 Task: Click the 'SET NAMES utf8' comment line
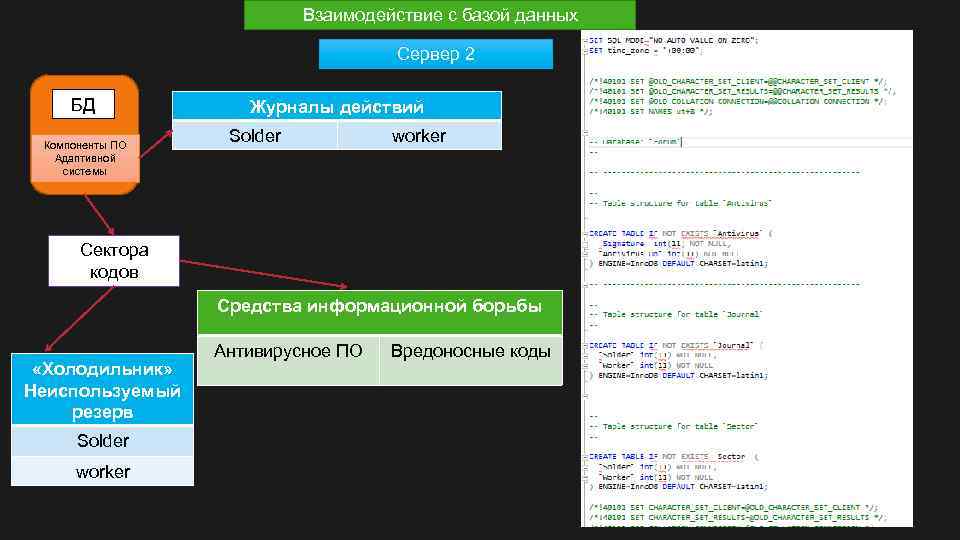click(650, 111)
